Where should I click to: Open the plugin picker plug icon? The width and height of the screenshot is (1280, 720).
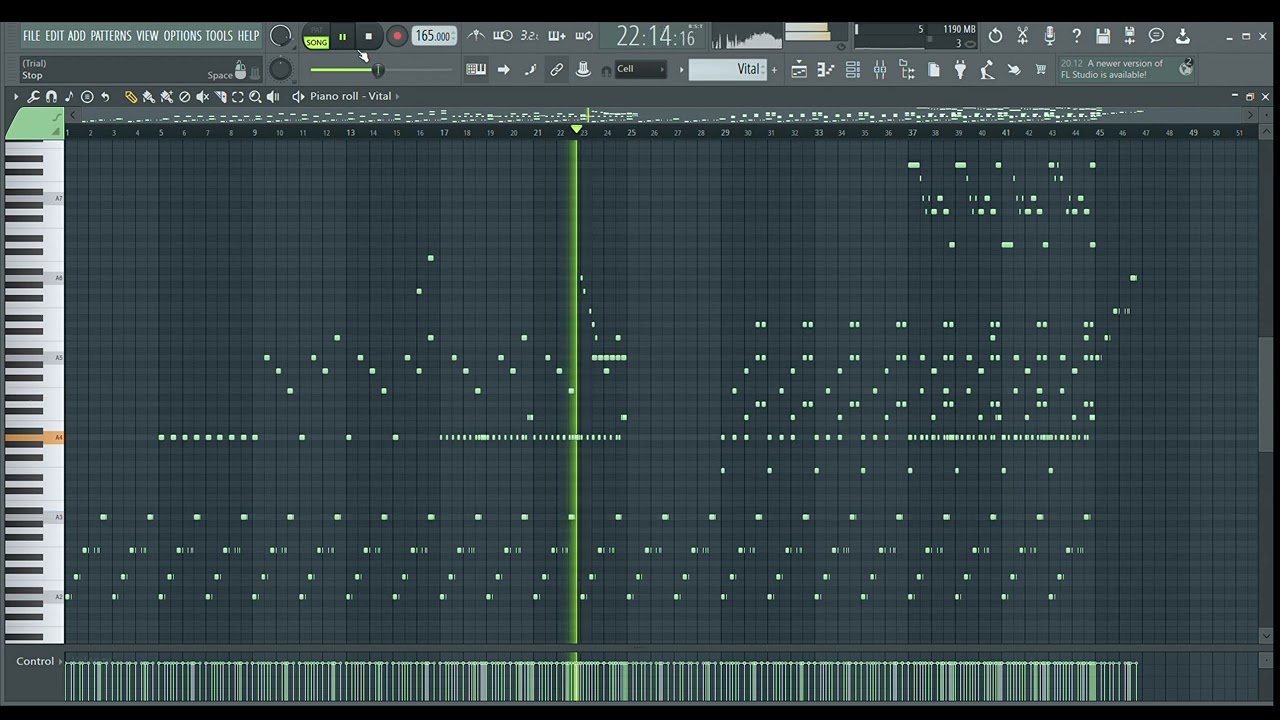(x=961, y=69)
